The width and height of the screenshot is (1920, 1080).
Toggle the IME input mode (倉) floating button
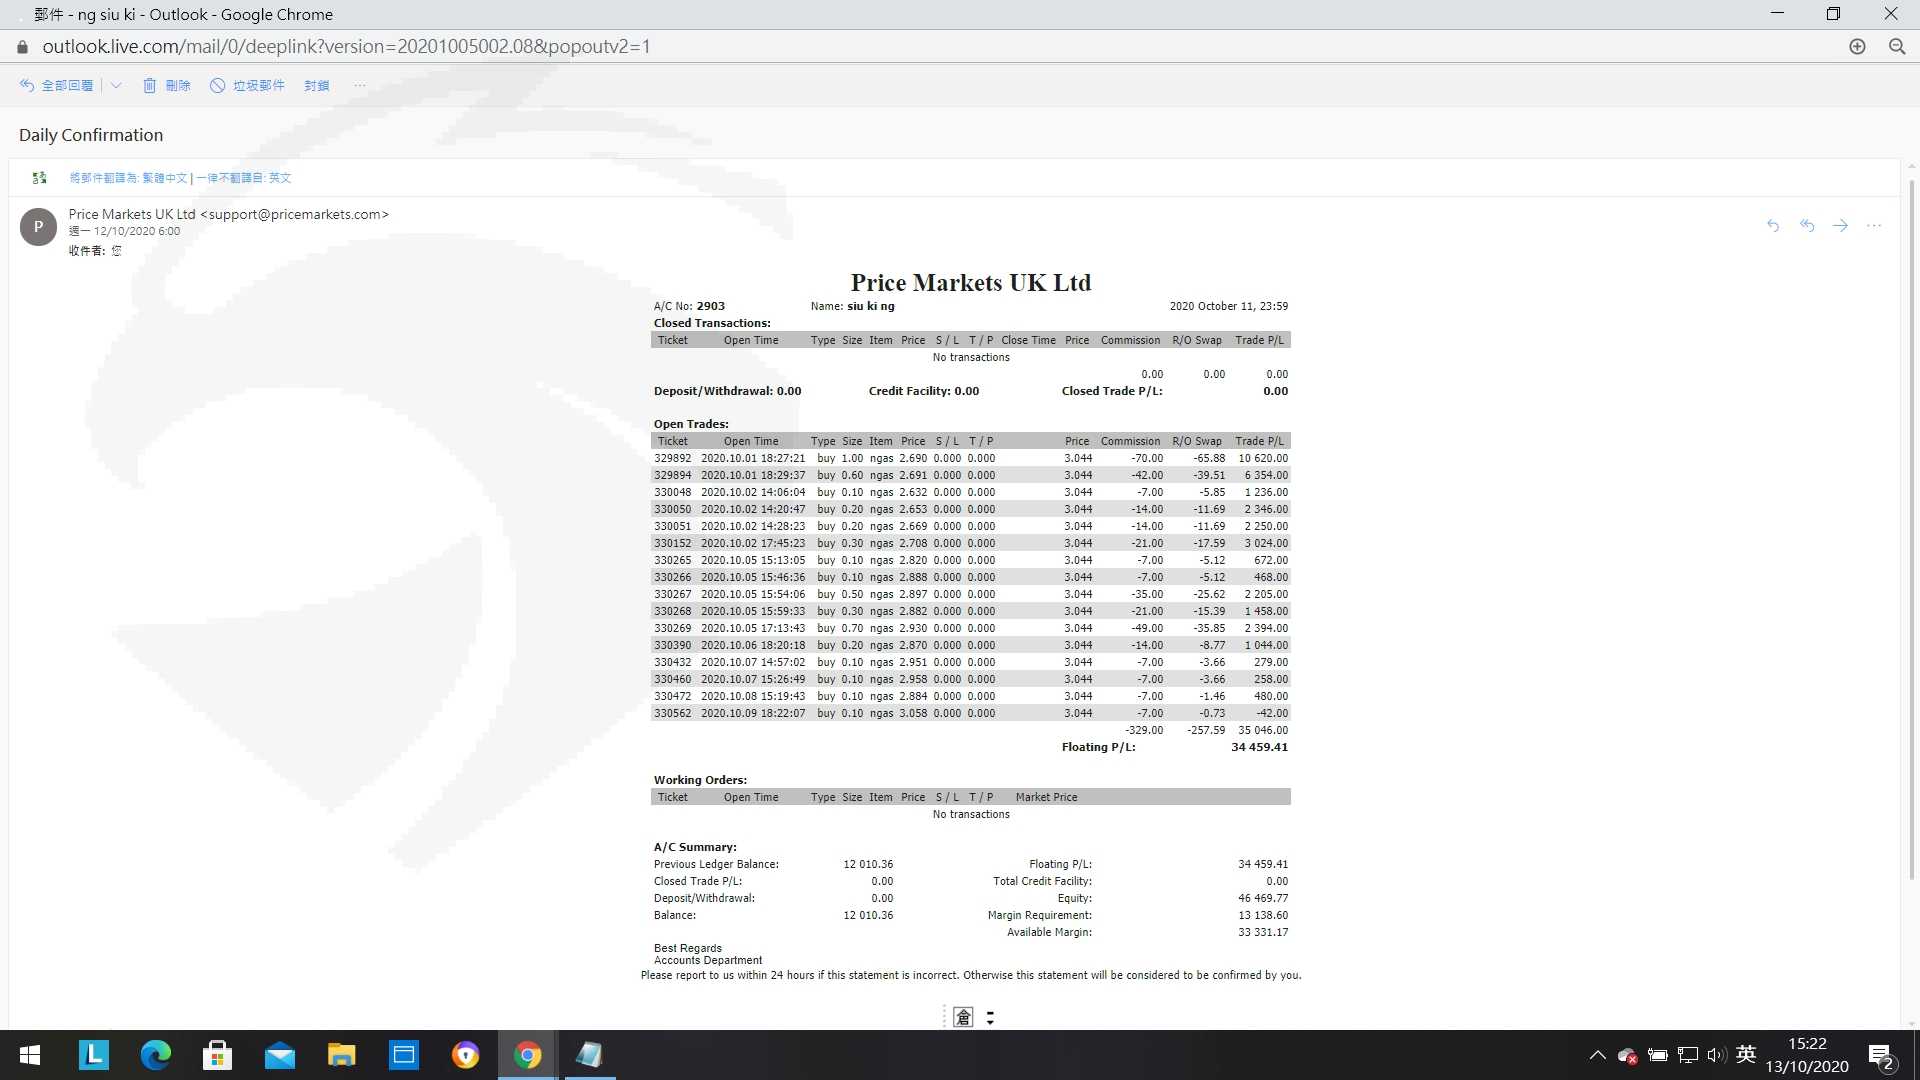pos(963,1017)
